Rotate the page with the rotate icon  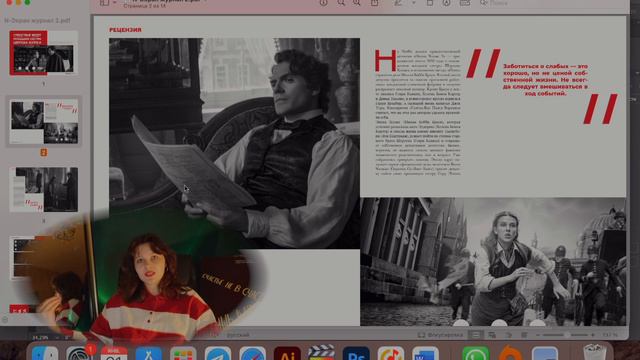tap(430, 3)
